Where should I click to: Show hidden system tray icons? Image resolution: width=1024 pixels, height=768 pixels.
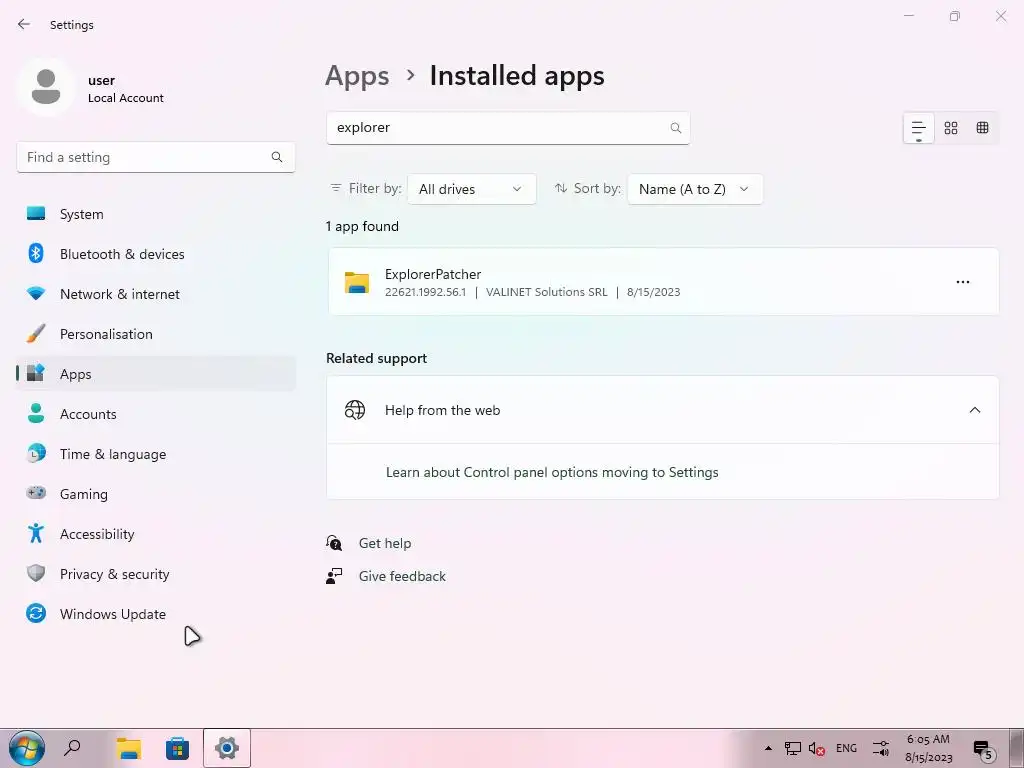[769, 748]
